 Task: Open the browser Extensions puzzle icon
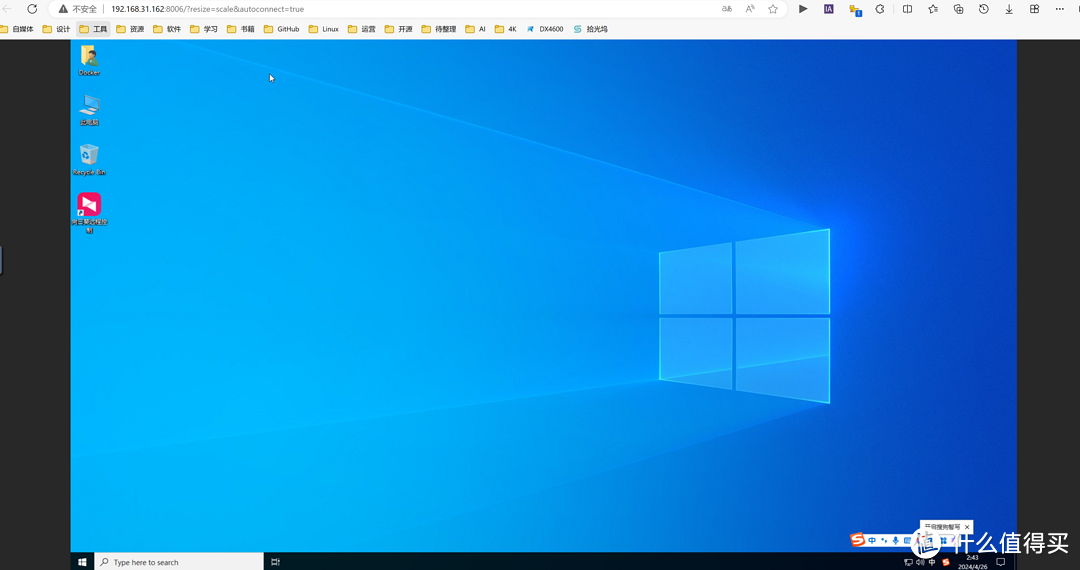(880, 9)
